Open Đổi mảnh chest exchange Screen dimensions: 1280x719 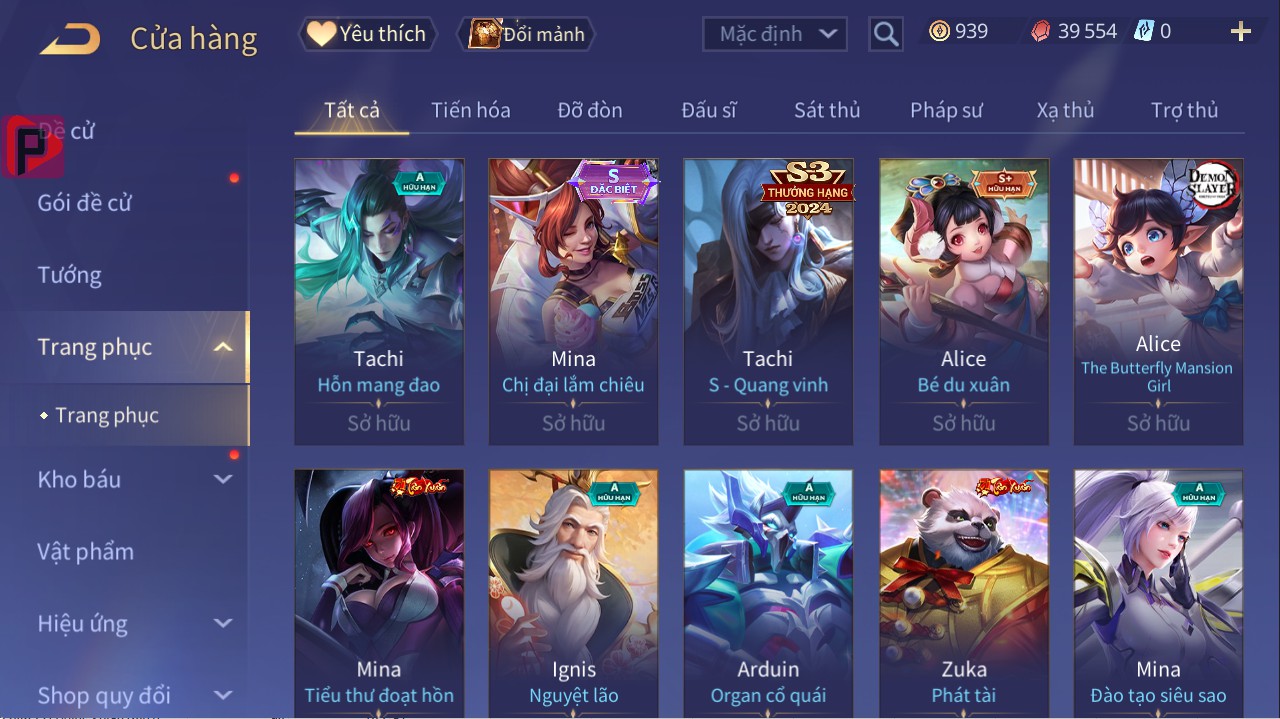[x=527, y=34]
